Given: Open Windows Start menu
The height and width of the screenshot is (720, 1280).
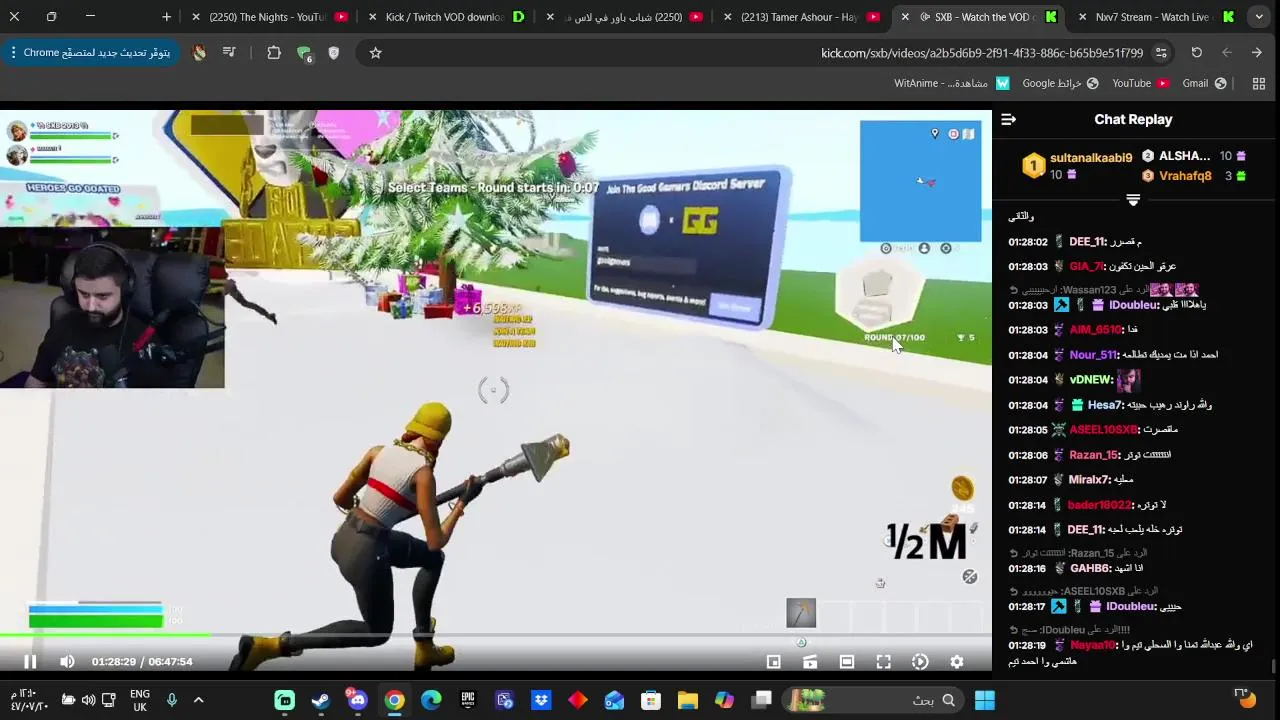Looking at the screenshot, I should pos(985,700).
